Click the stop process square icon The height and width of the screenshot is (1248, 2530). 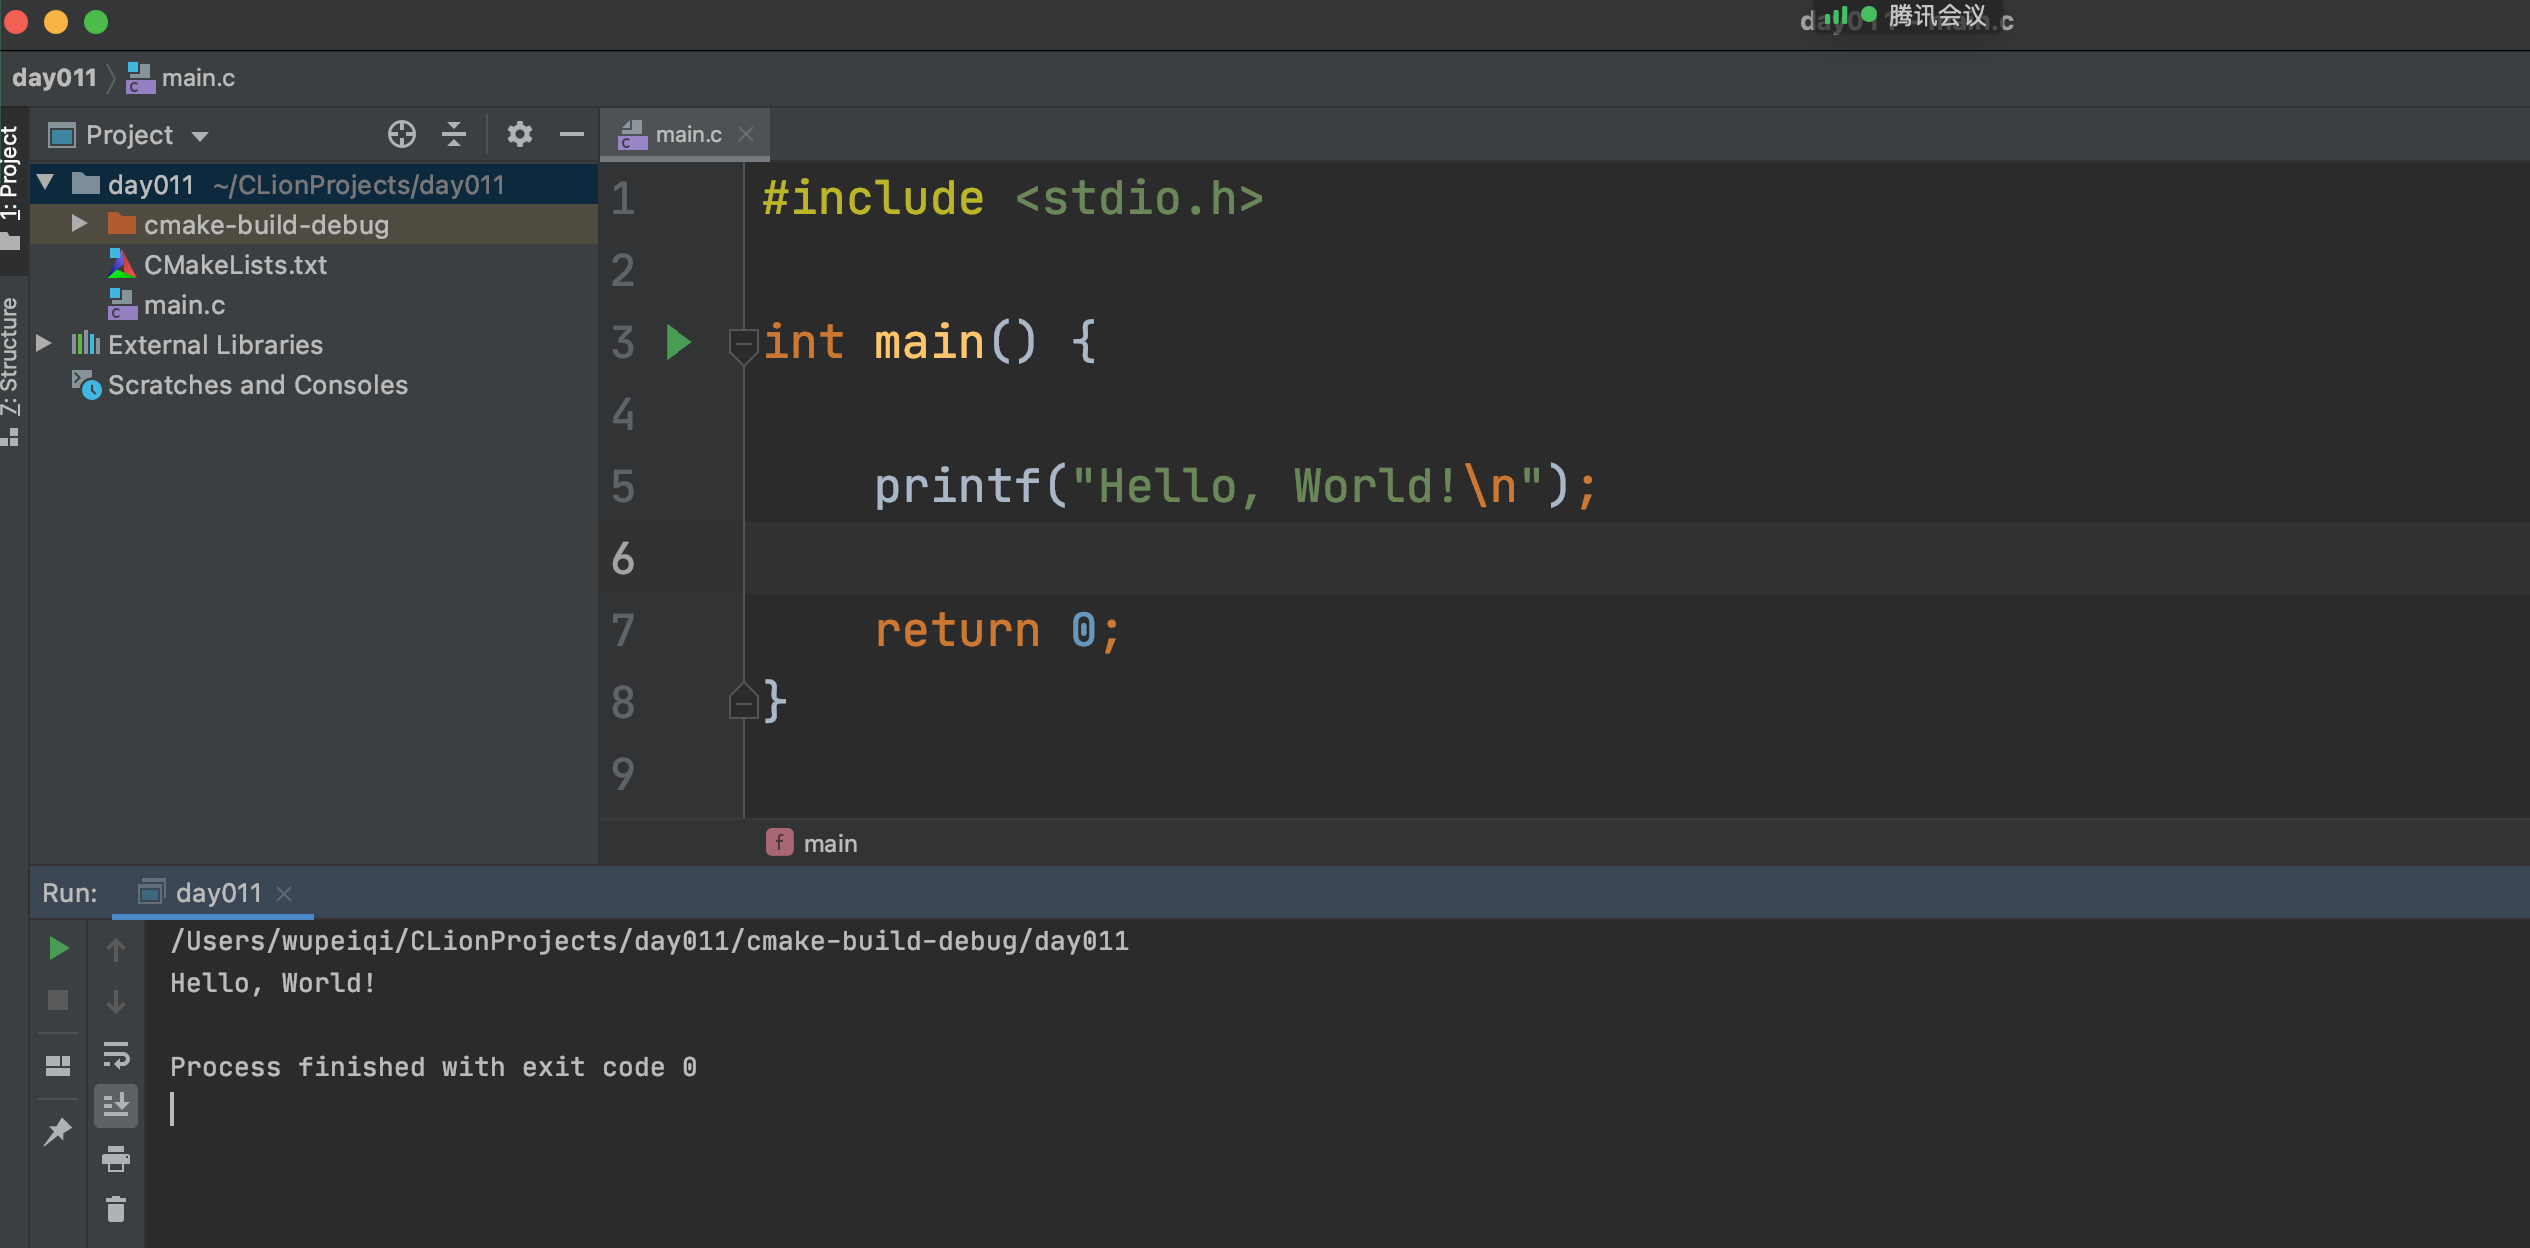point(59,1000)
